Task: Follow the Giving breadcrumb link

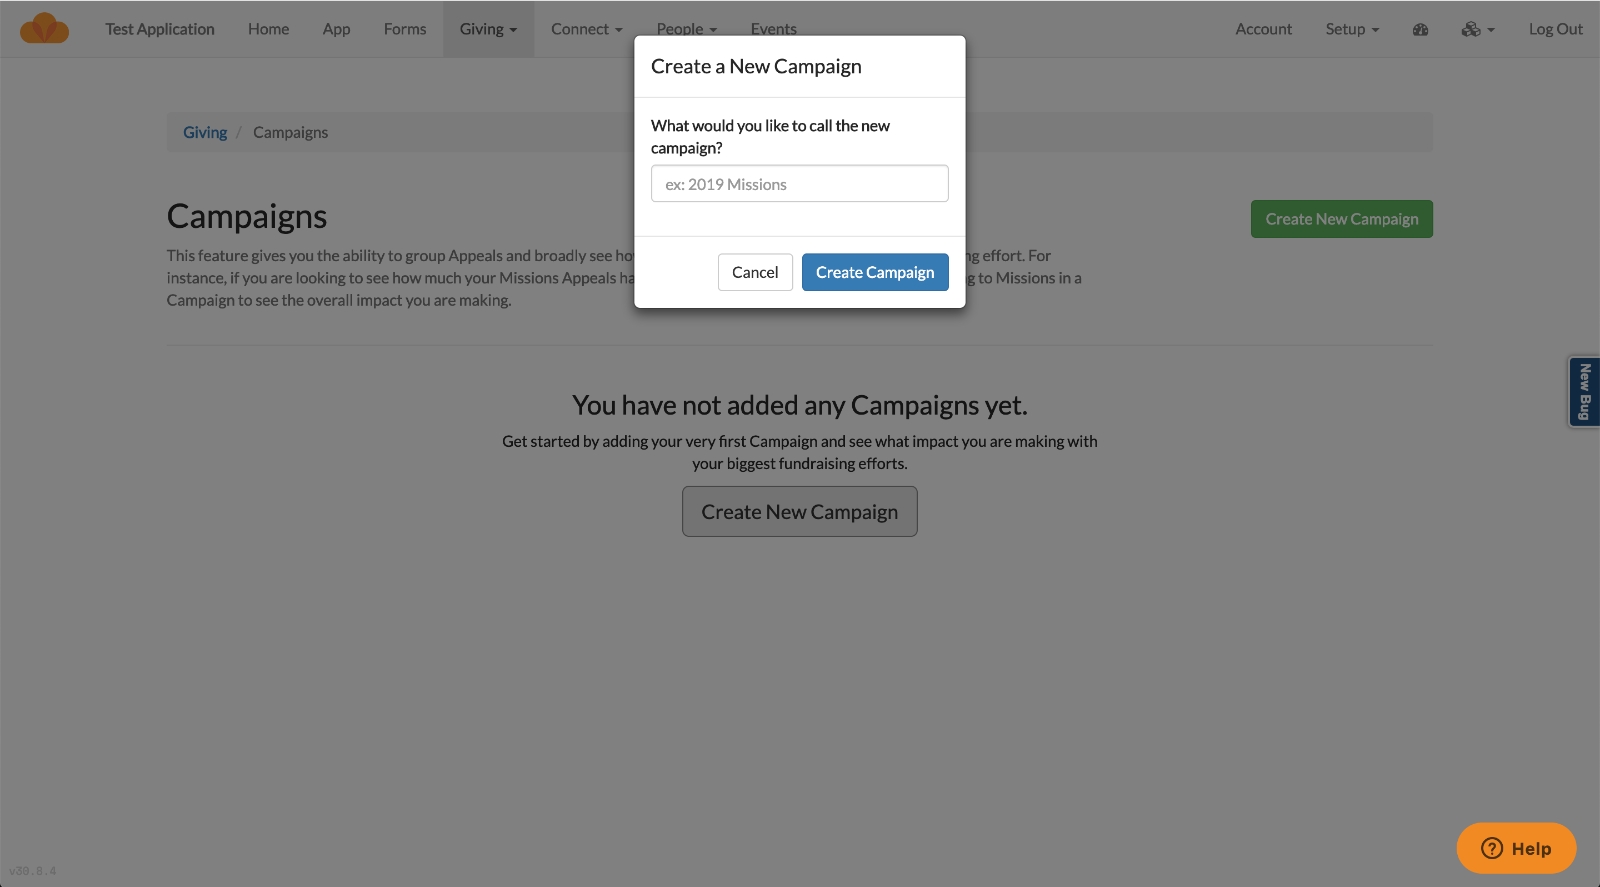Action: (204, 131)
